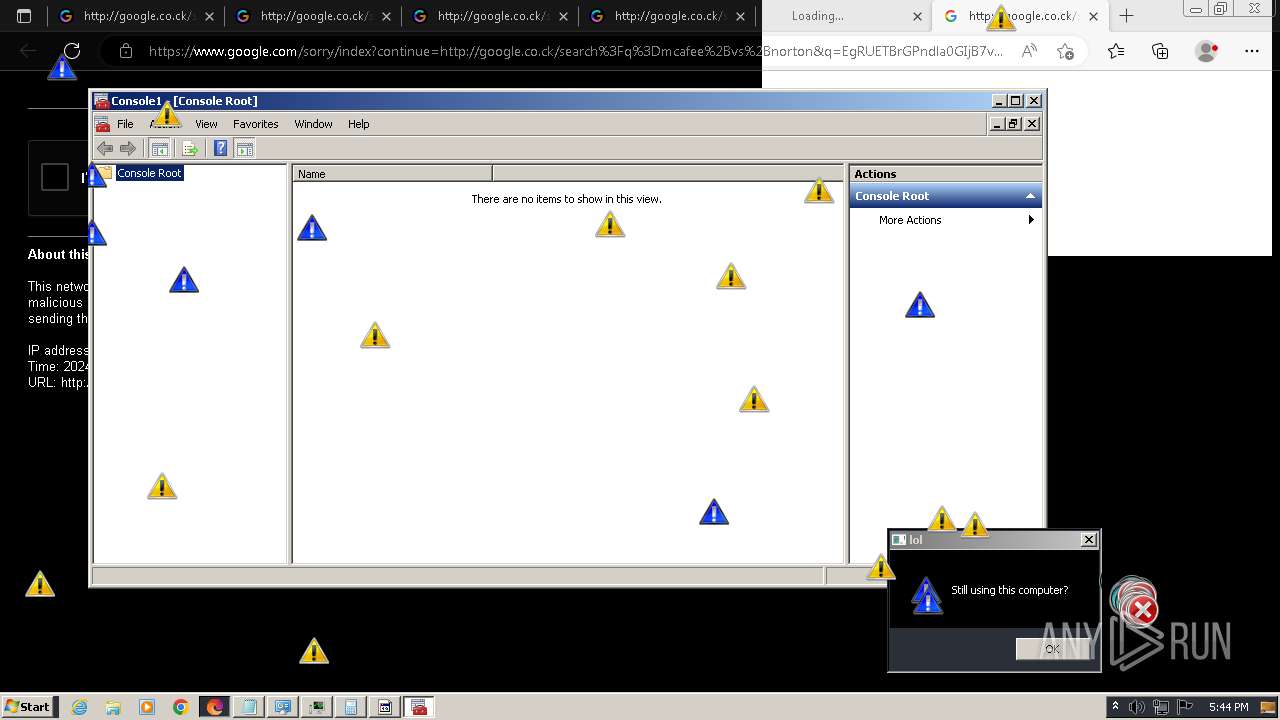Click the browser Refresh button
The width and height of the screenshot is (1280, 720).
72,51
